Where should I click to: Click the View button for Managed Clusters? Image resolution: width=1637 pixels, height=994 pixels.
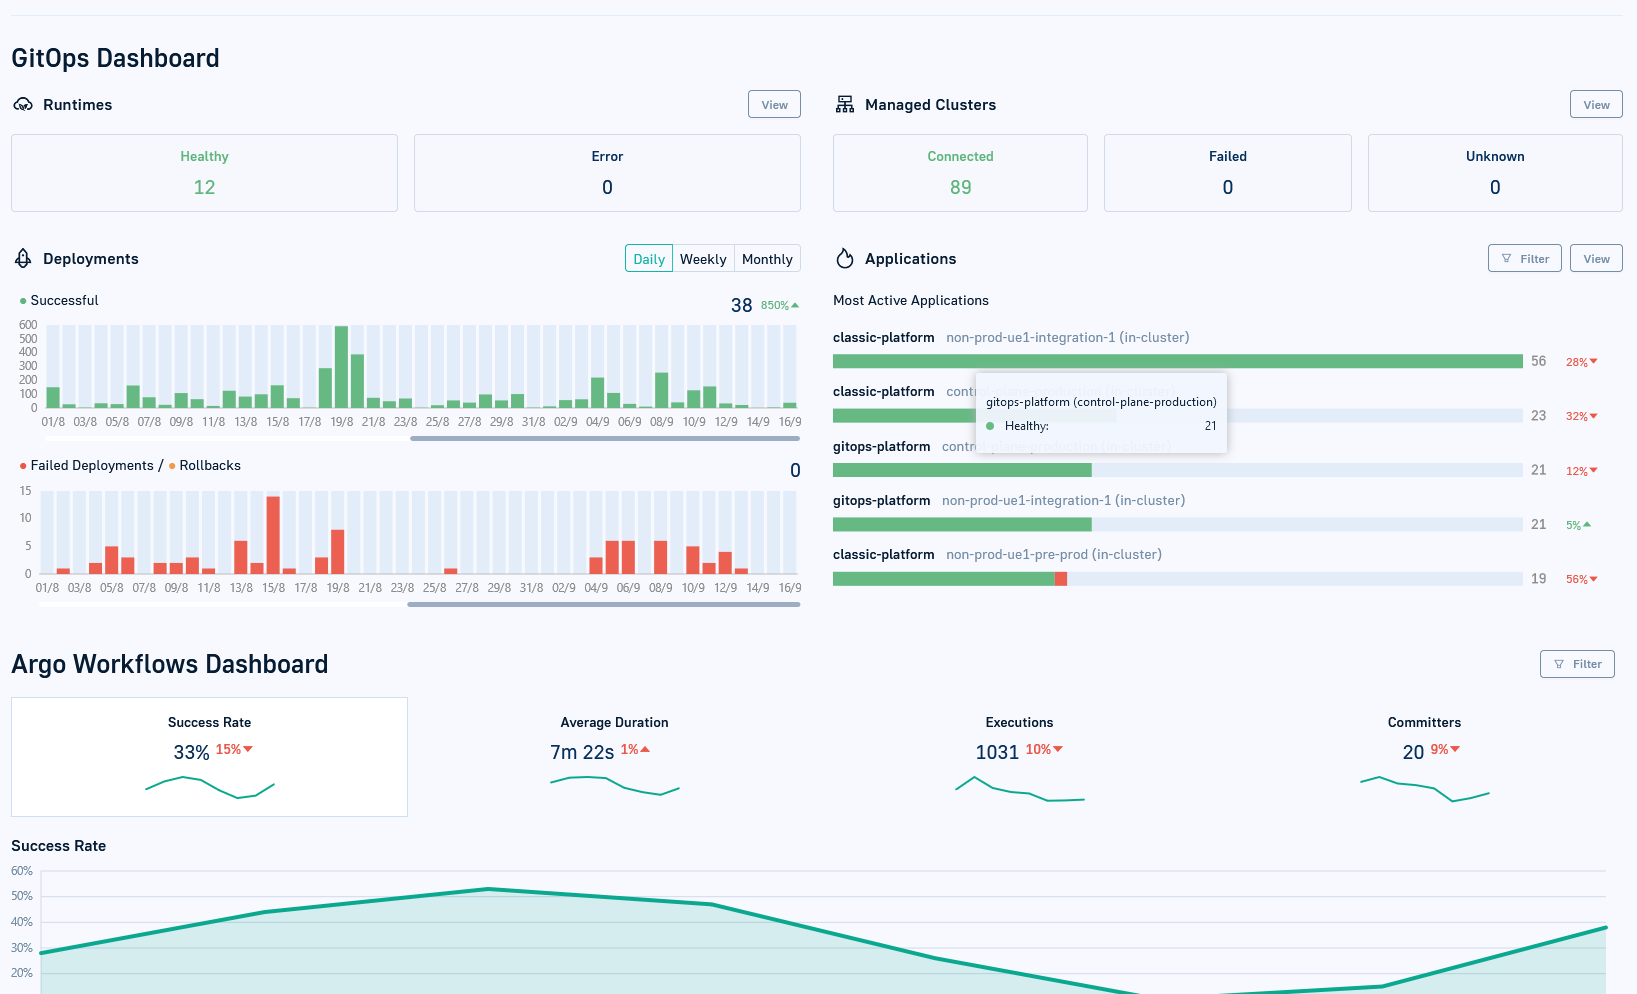pos(1596,104)
